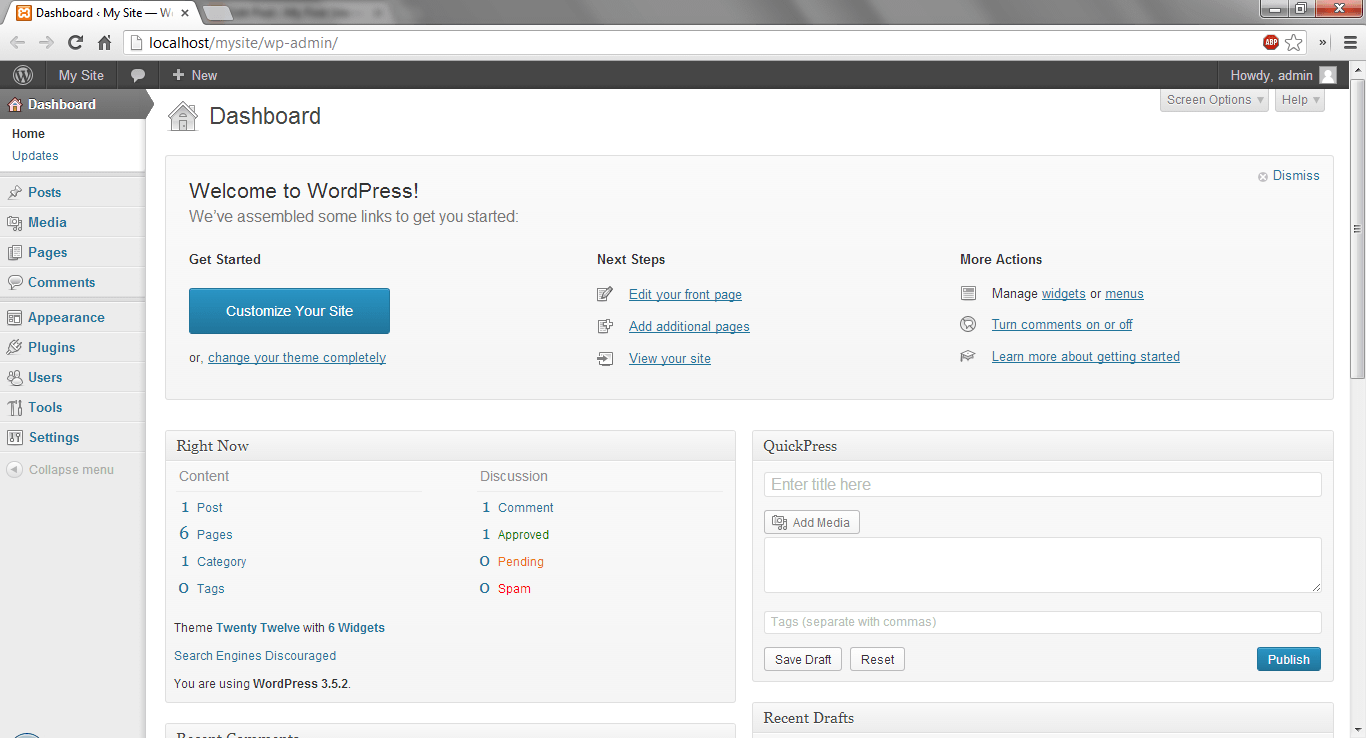1366x738 pixels.
Task: Click the plus icon beside New
Action: click(x=178, y=75)
